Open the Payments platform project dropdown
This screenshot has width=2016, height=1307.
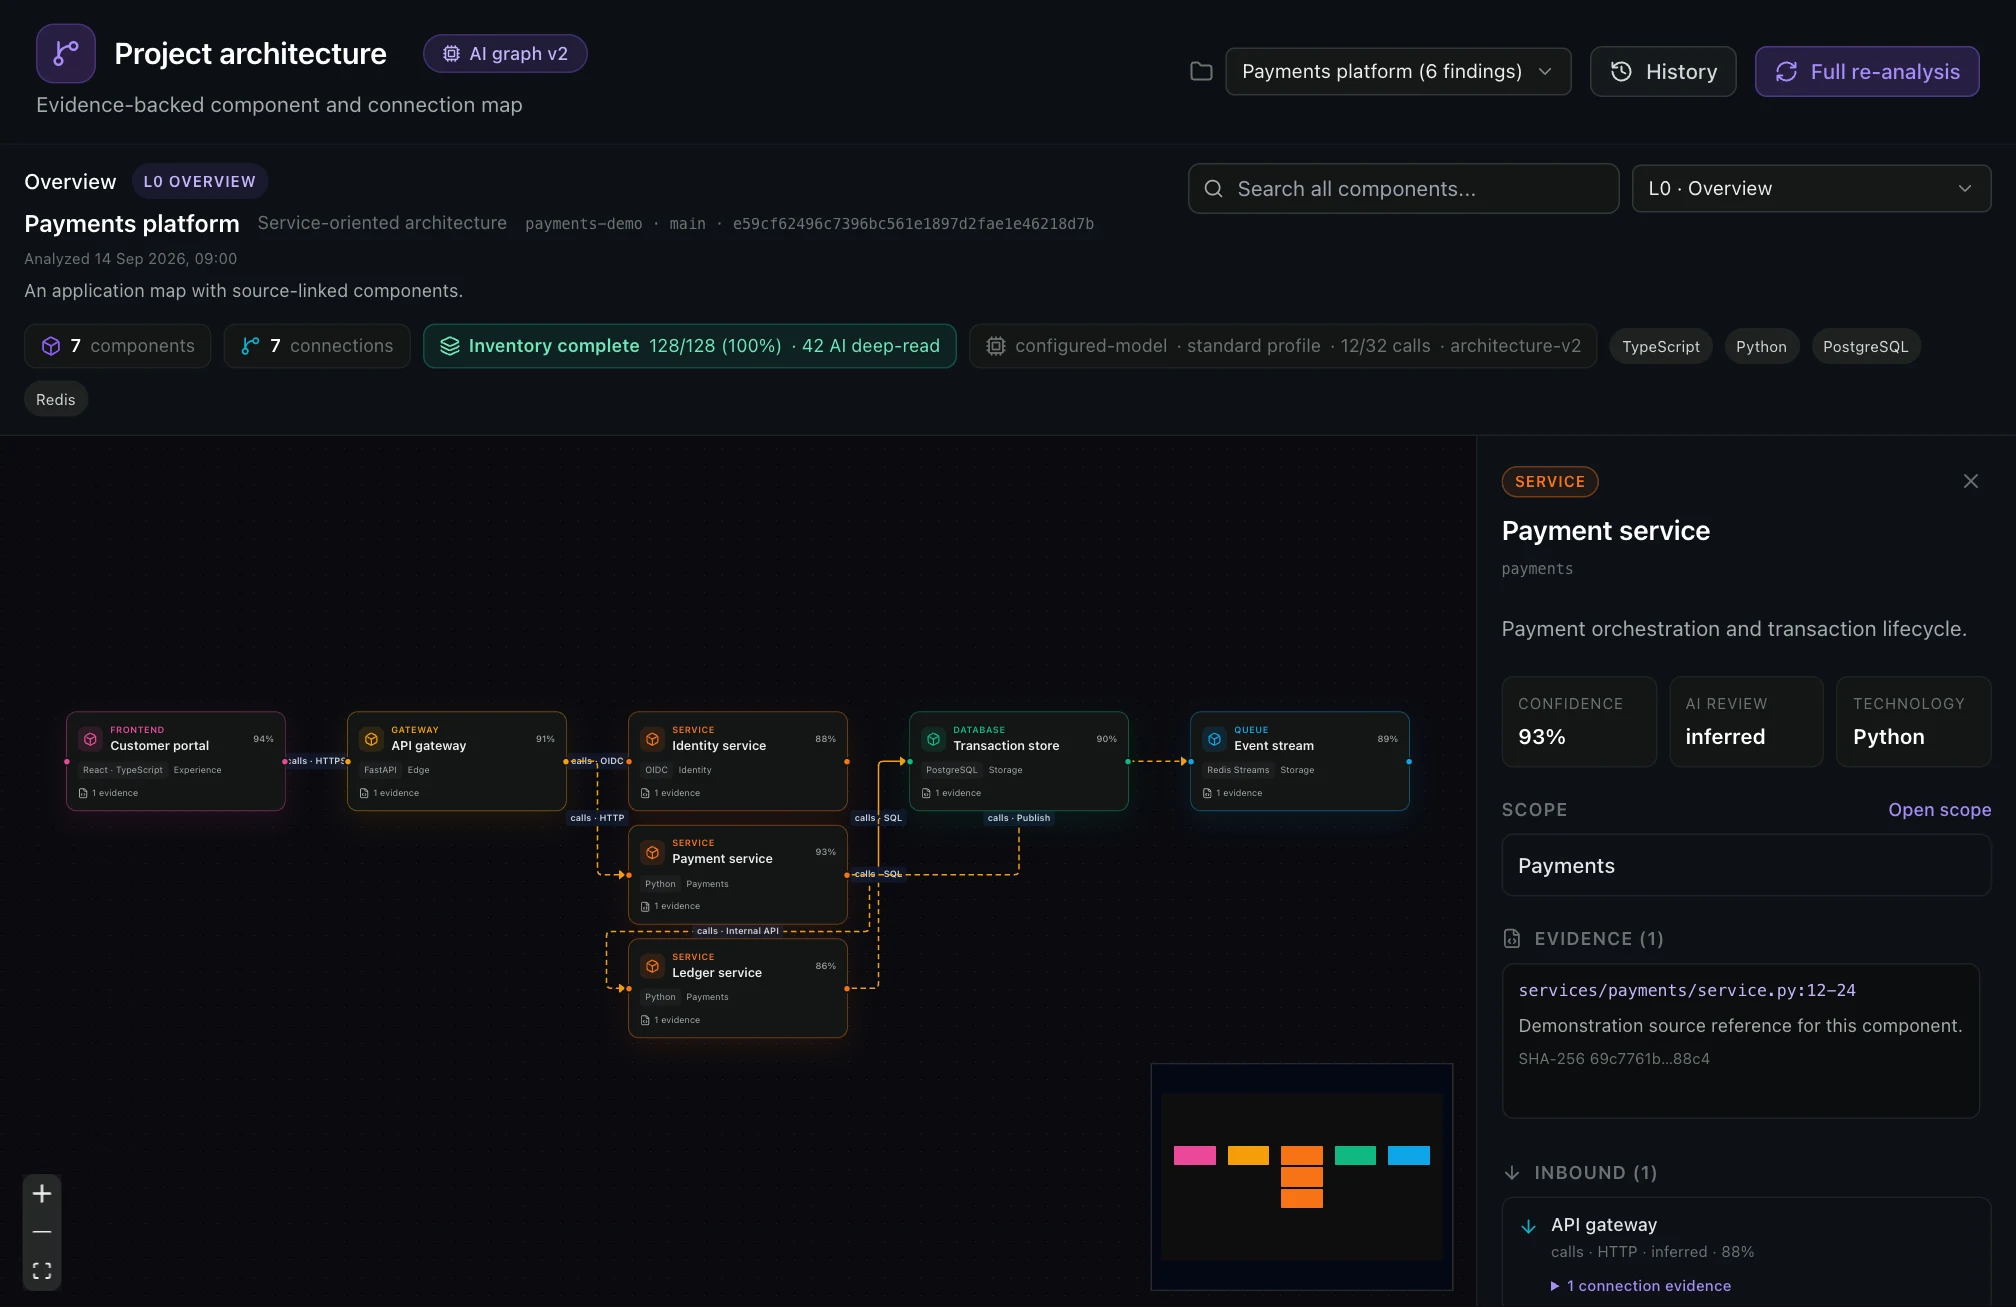tap(1398, 71)
